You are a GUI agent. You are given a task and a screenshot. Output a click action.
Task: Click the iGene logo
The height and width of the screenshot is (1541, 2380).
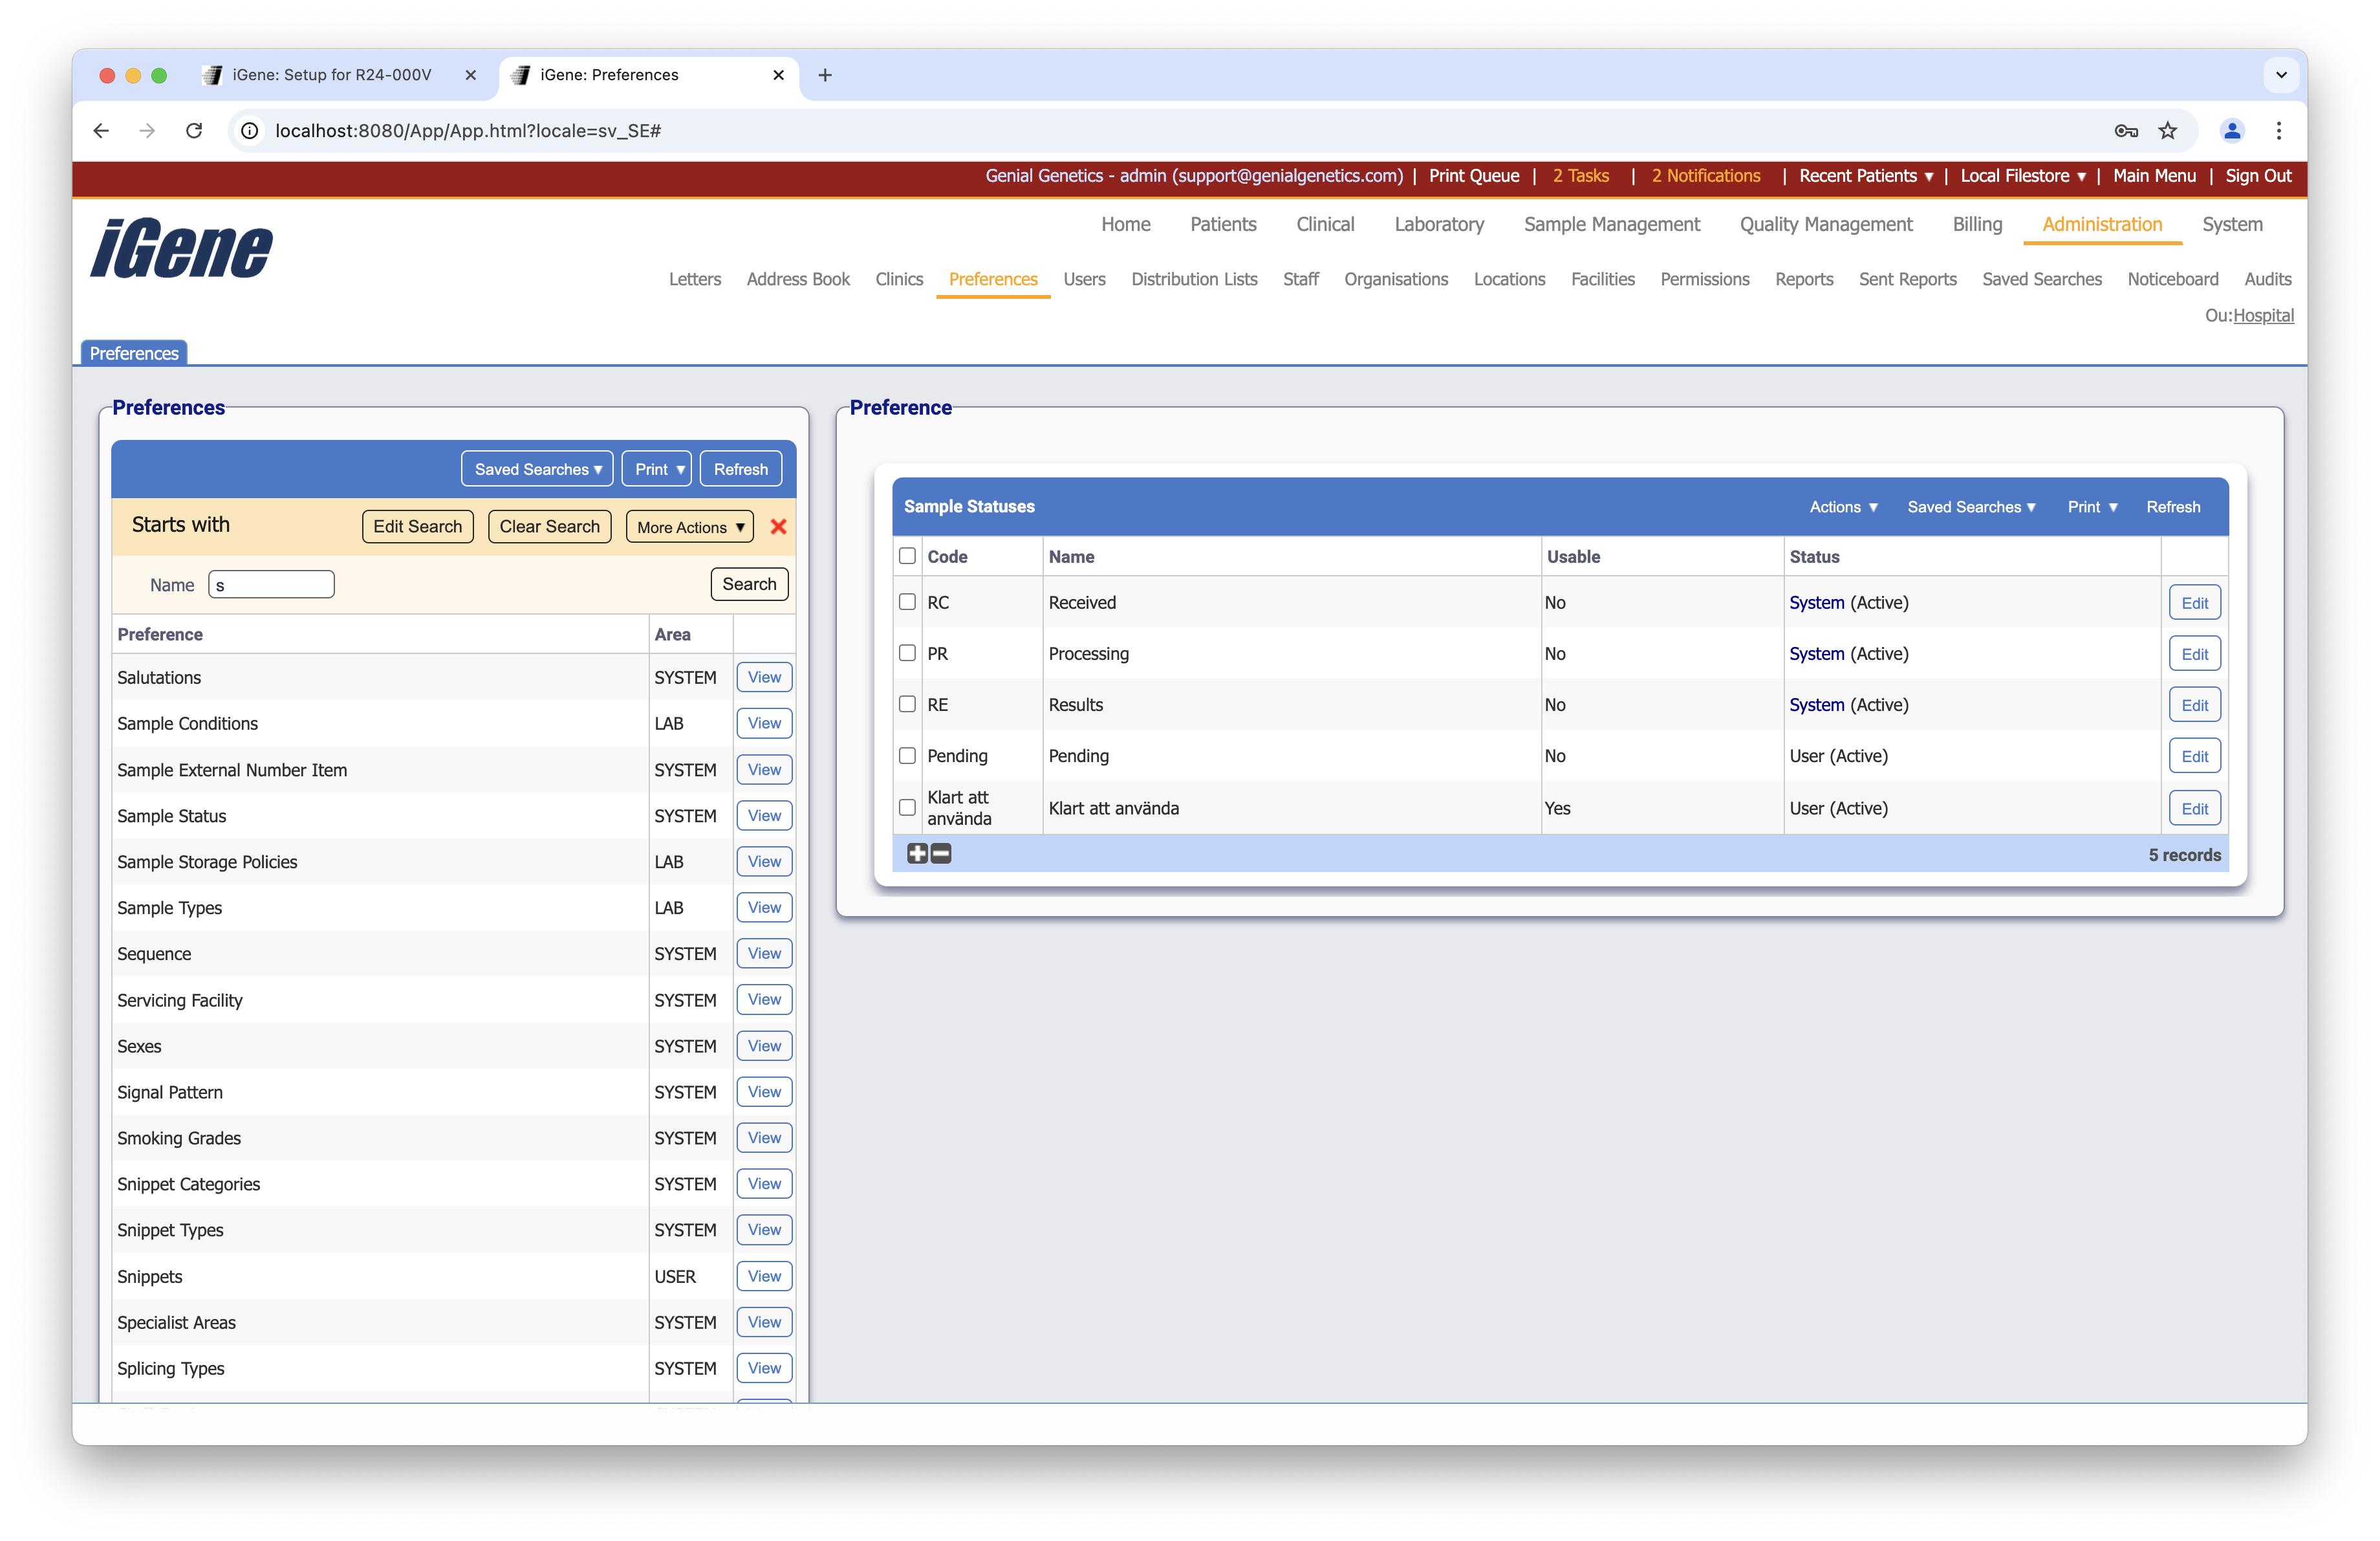pyautogui.click(x=180, y=248)
